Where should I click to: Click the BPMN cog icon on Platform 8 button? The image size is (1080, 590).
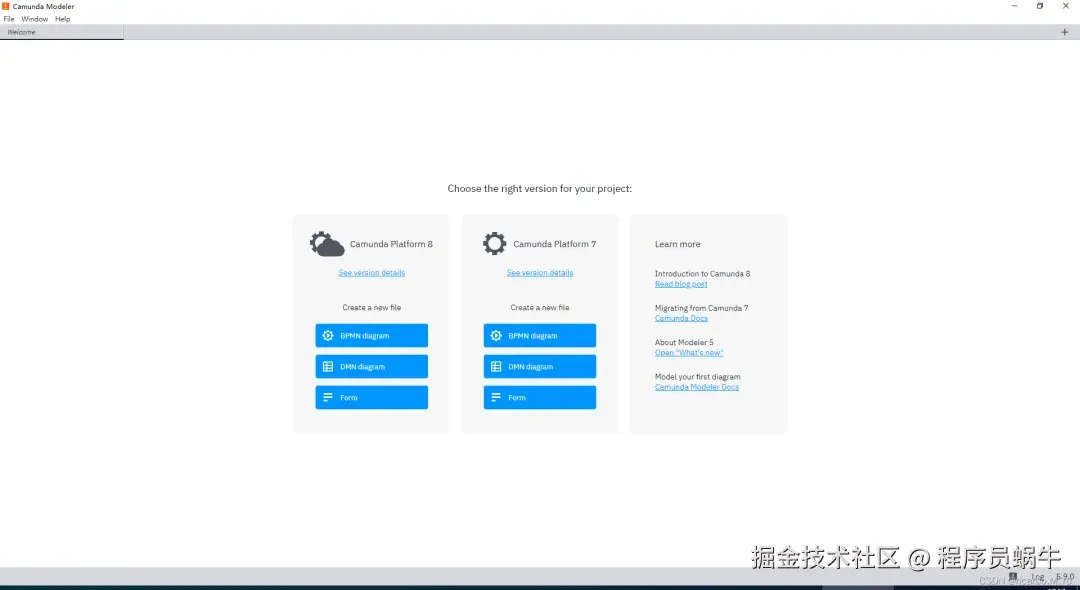click(x=328, y=335)
